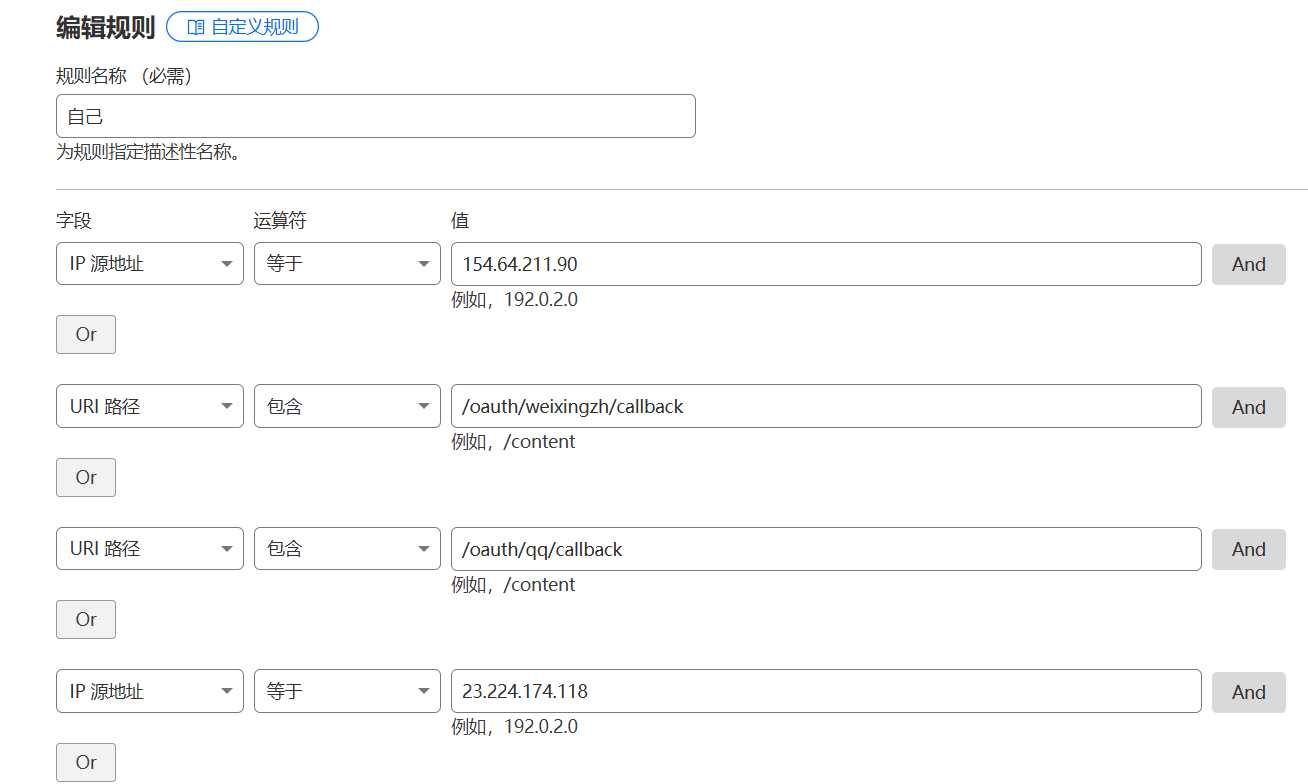Click And button beside 154.64.211.90
The height and width of the screenshot is (784, 1308).
click(x=1249, y=264)
